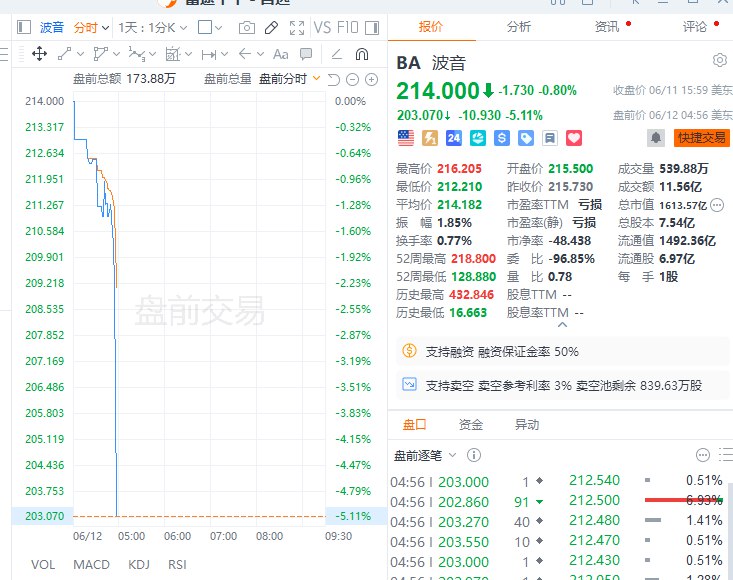The width and height of the screenshot is (733, 580).
Task: Select the VOL indicator
Action: tap(43, 565)
